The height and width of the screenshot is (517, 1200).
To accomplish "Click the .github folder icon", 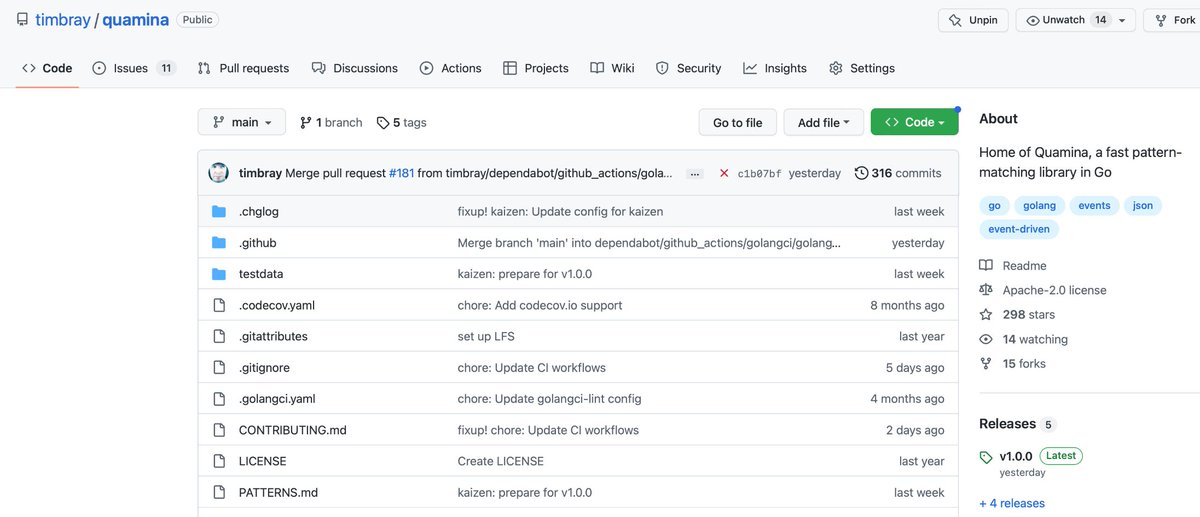I will click(x=219, y=243).
